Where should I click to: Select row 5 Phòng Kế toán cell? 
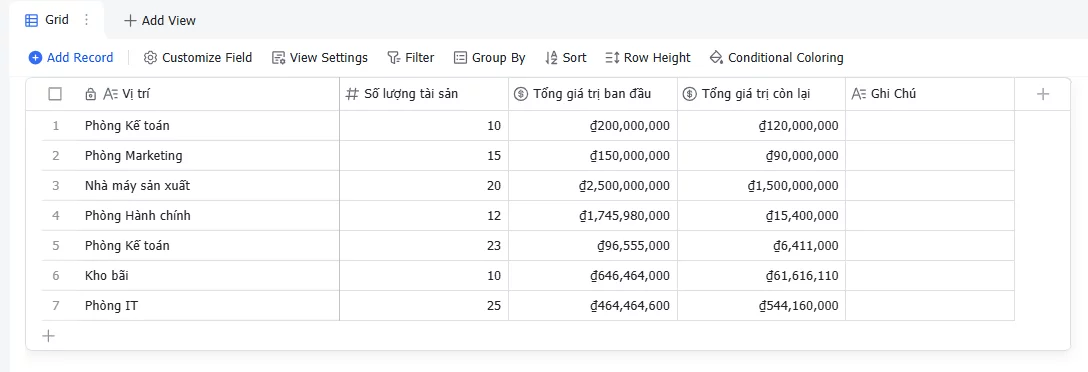(207, 245)
